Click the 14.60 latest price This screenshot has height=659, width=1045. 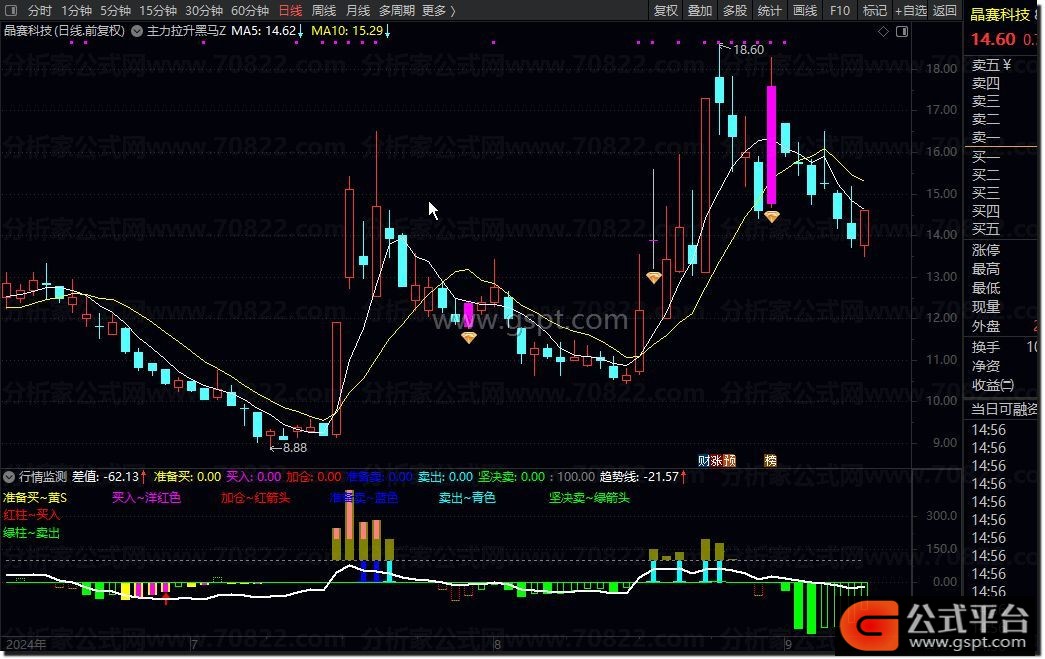[x=992, y=39]
